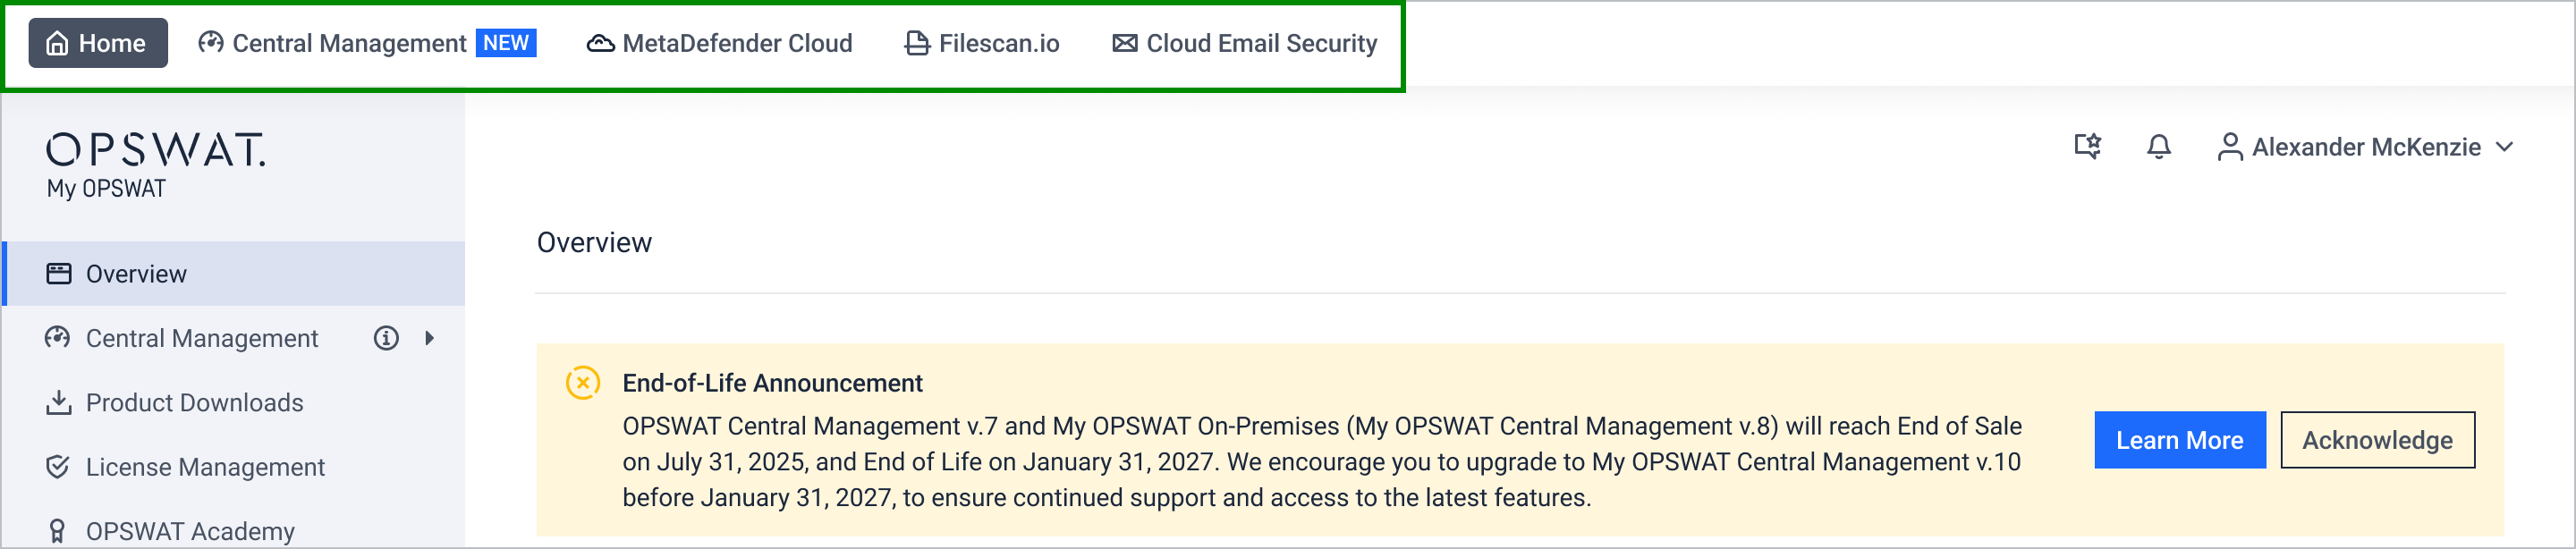Viewport: 2576px width, 549px height.
Task: Click the OPSWAT Academy ribbon icon
Action: (58, 531)
